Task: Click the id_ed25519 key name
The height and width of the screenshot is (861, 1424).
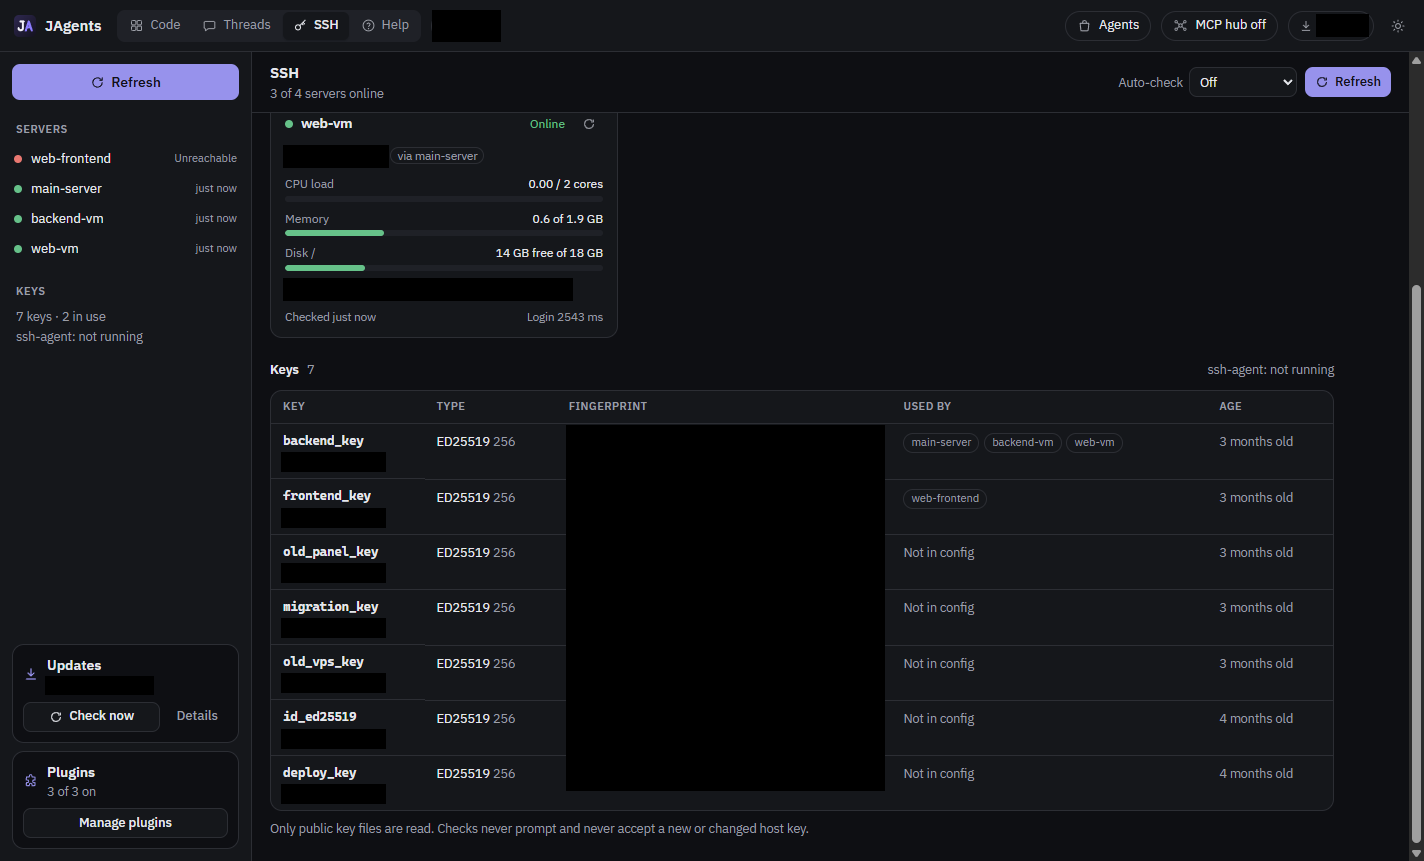Action: 320,717
